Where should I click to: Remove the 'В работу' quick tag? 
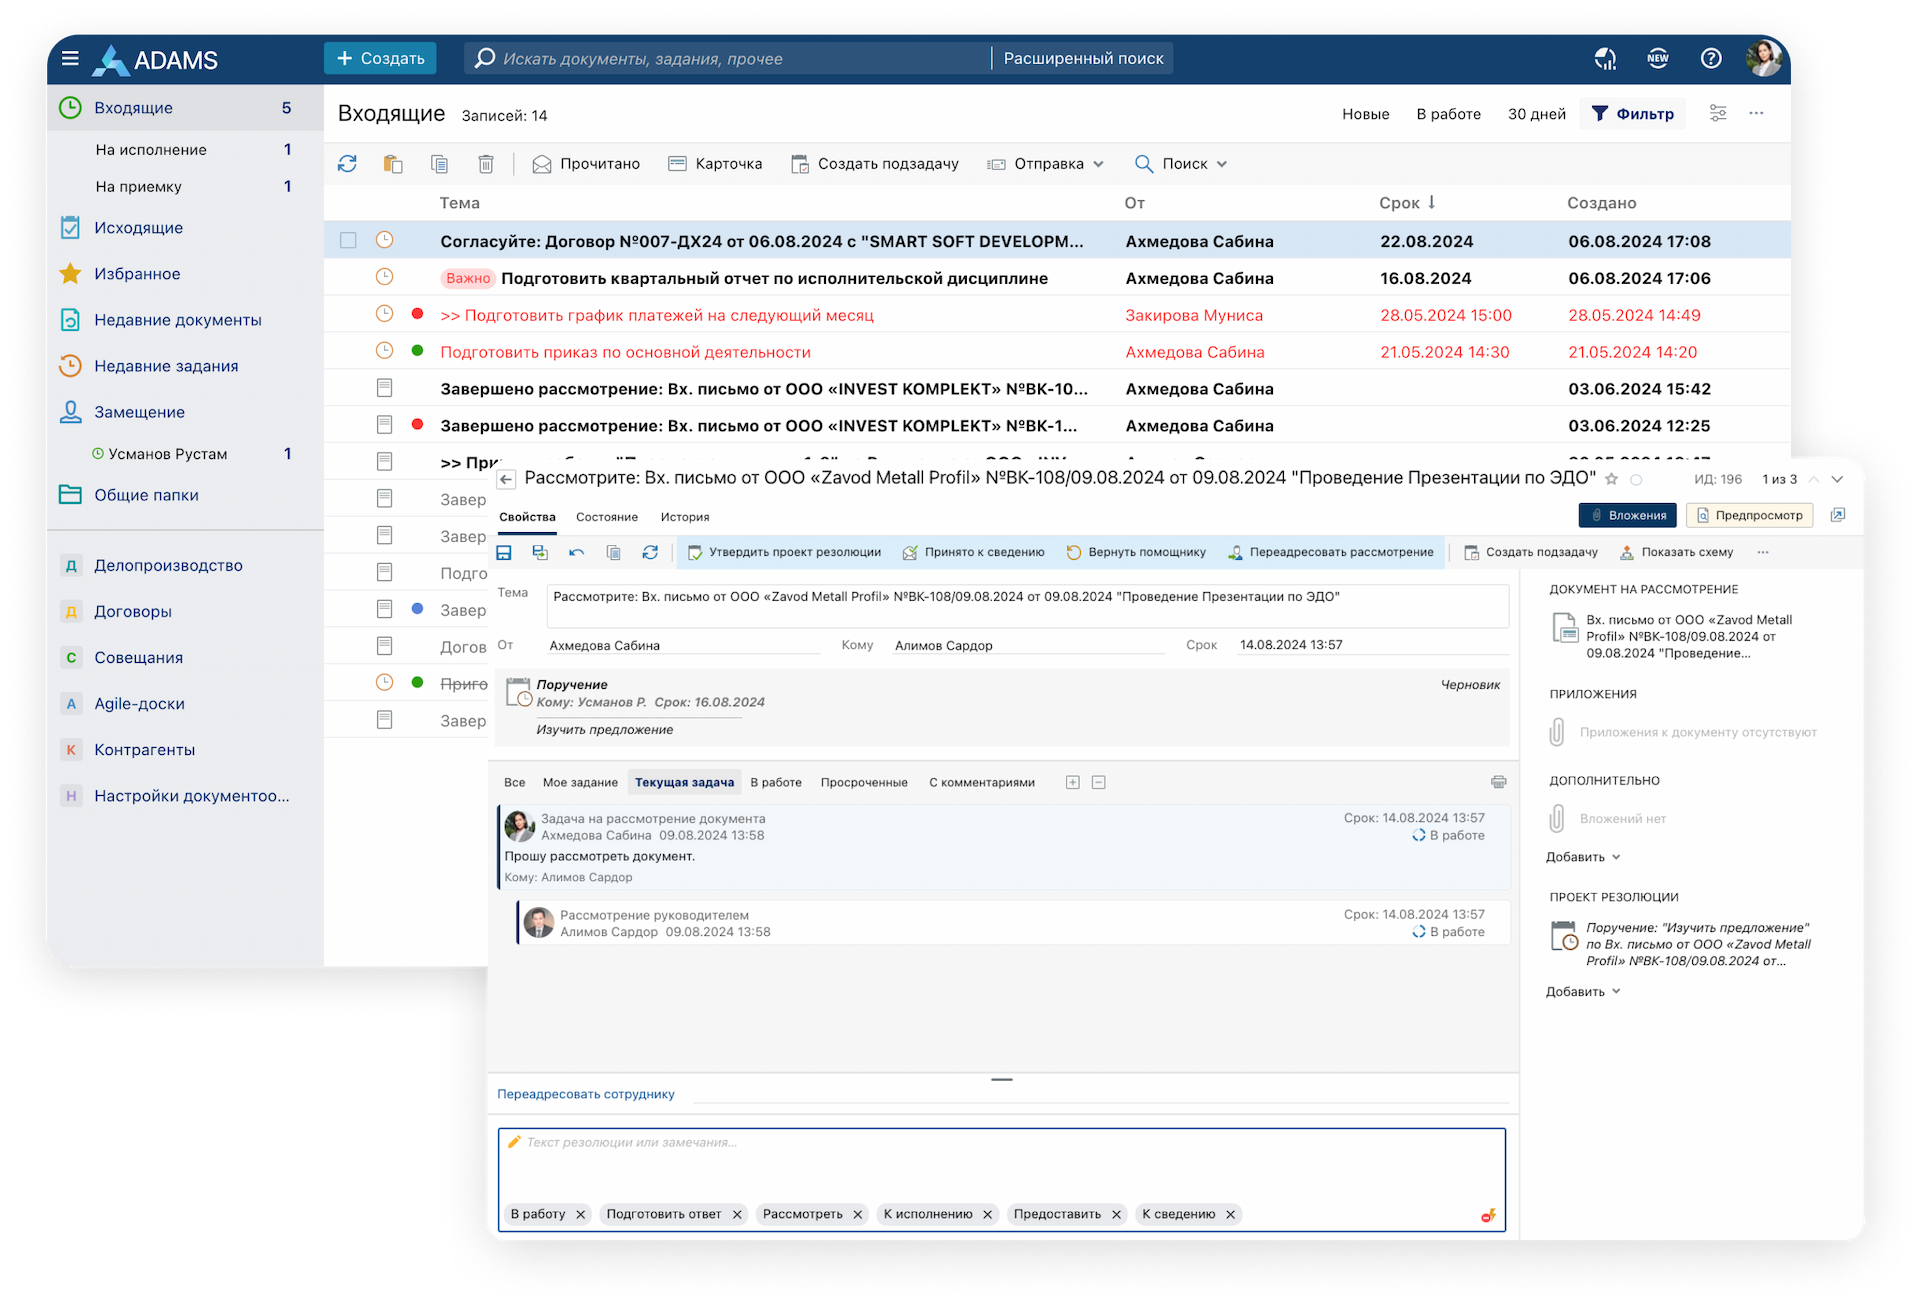[580, 1215]
